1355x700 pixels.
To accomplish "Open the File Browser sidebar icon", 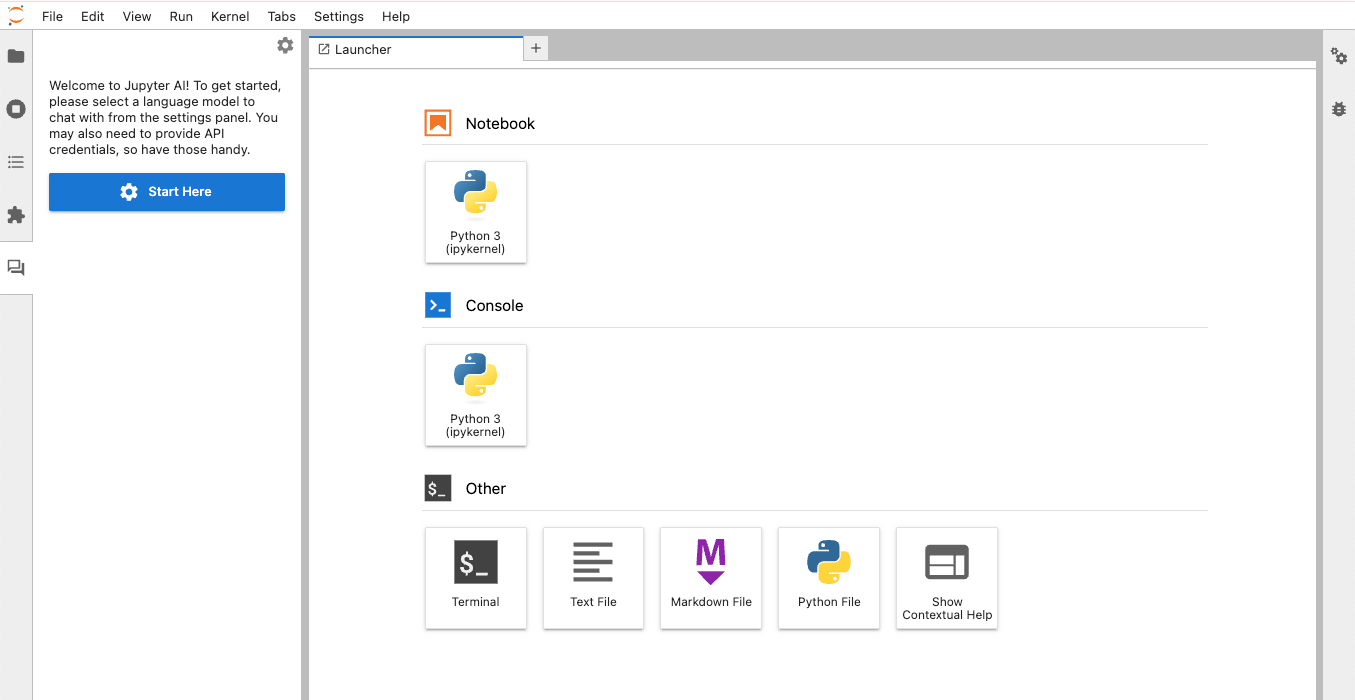I will 16,56.
